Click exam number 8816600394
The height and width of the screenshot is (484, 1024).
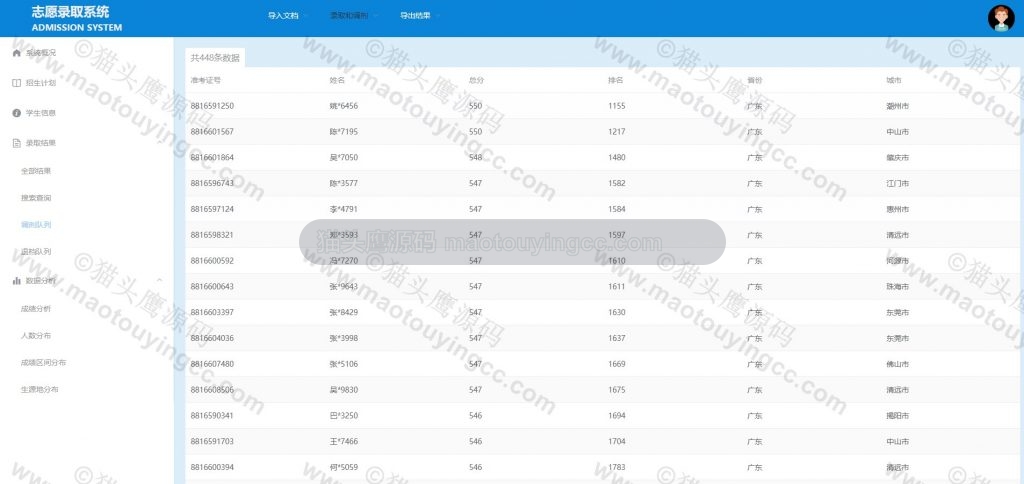coord(212,467)
